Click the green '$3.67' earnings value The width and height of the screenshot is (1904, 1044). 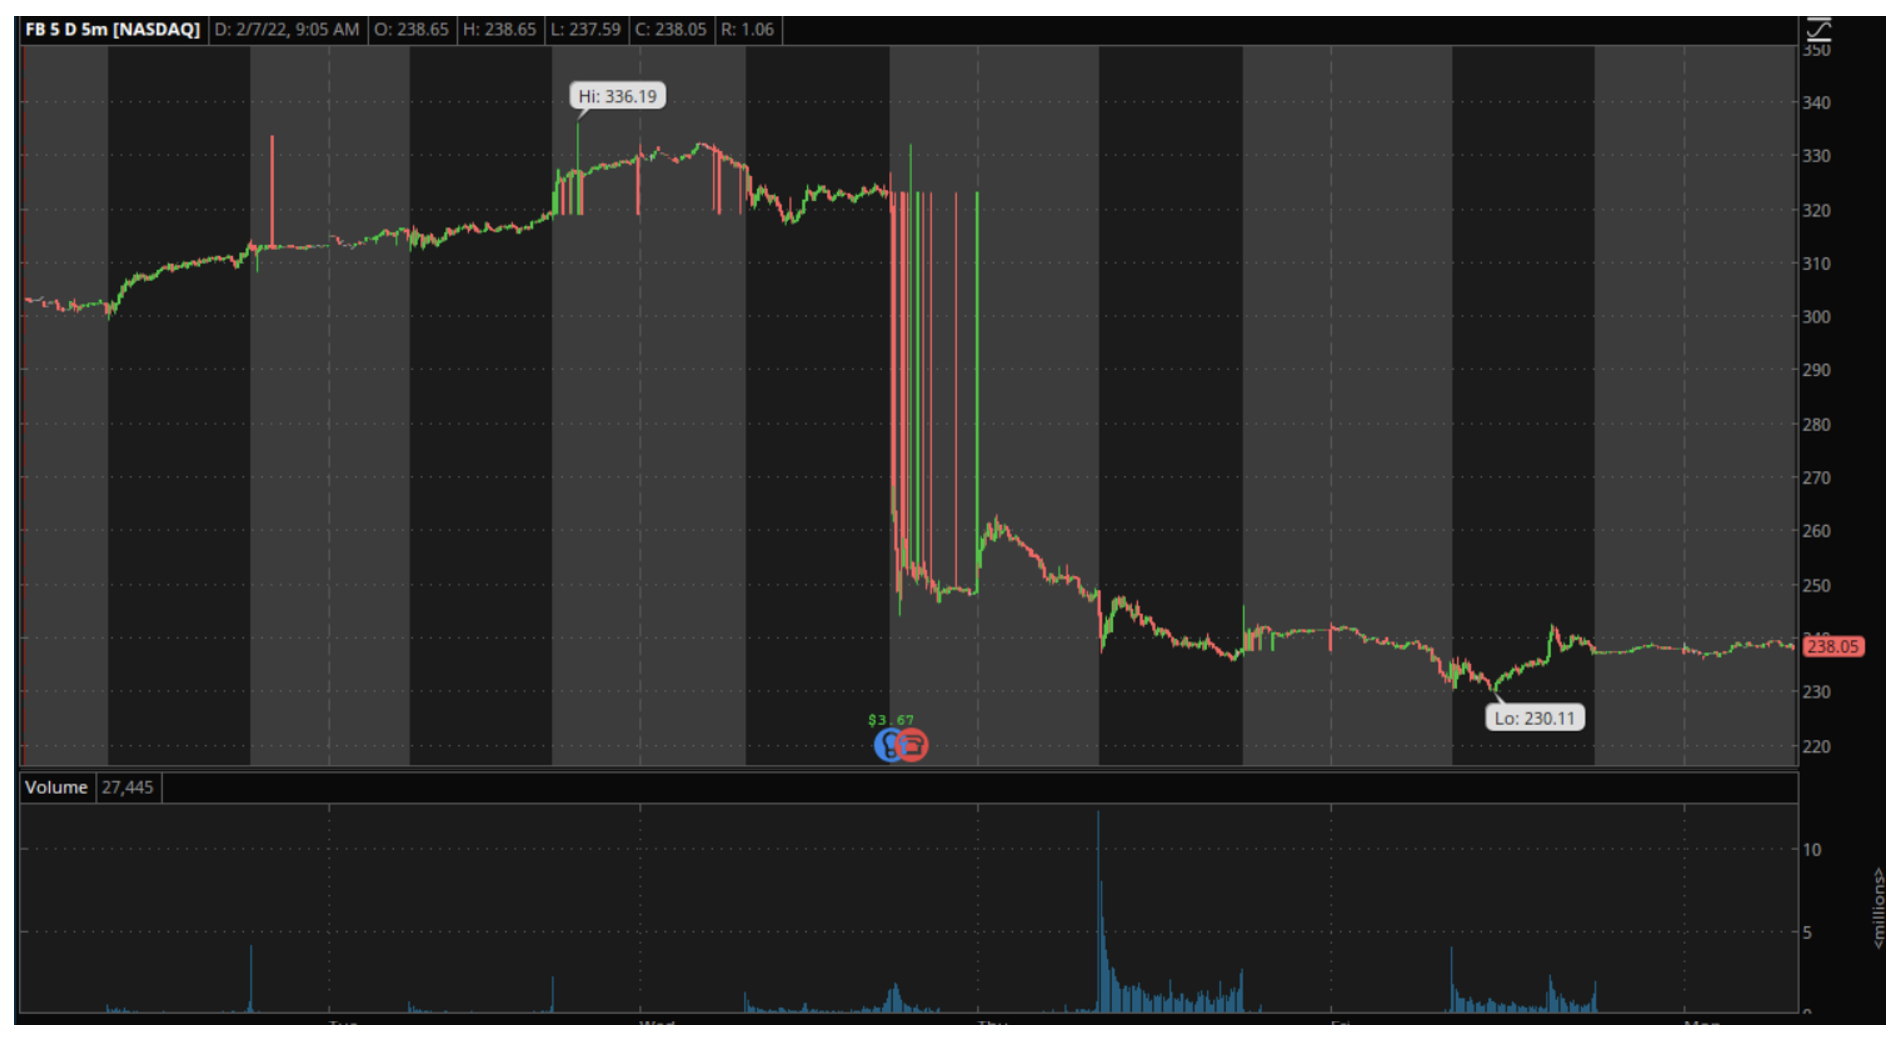(891, 720)
